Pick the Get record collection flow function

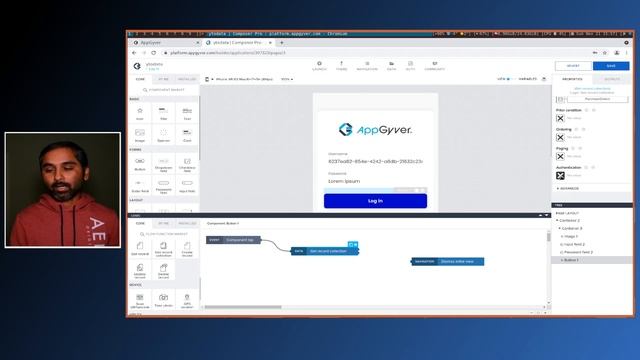click(x=163, y=248)
